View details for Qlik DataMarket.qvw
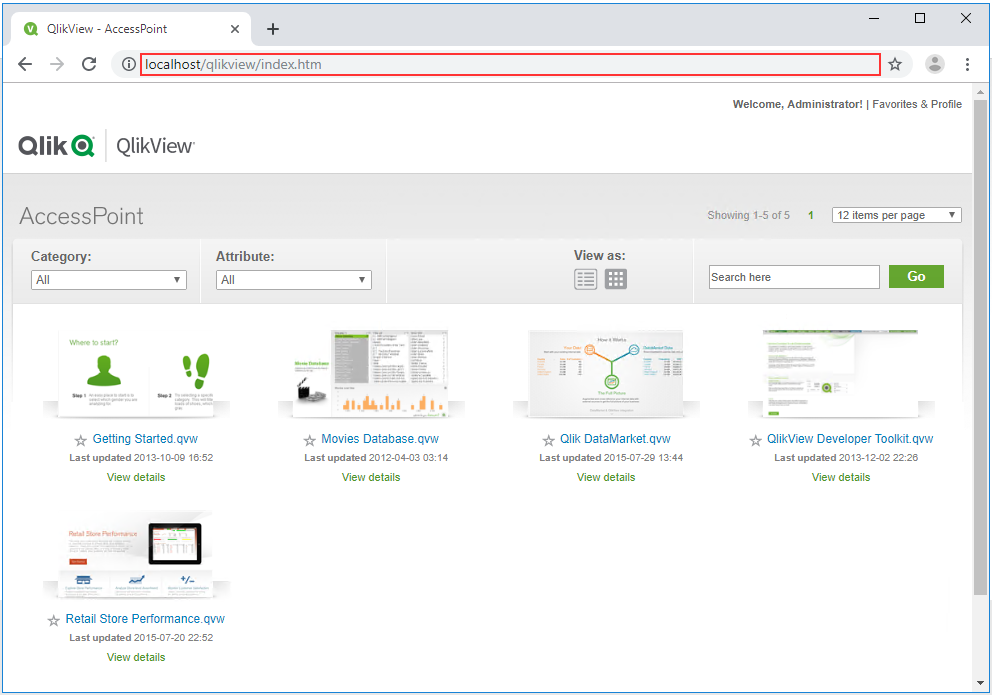The image size is (992, 695). click(605, 477)
